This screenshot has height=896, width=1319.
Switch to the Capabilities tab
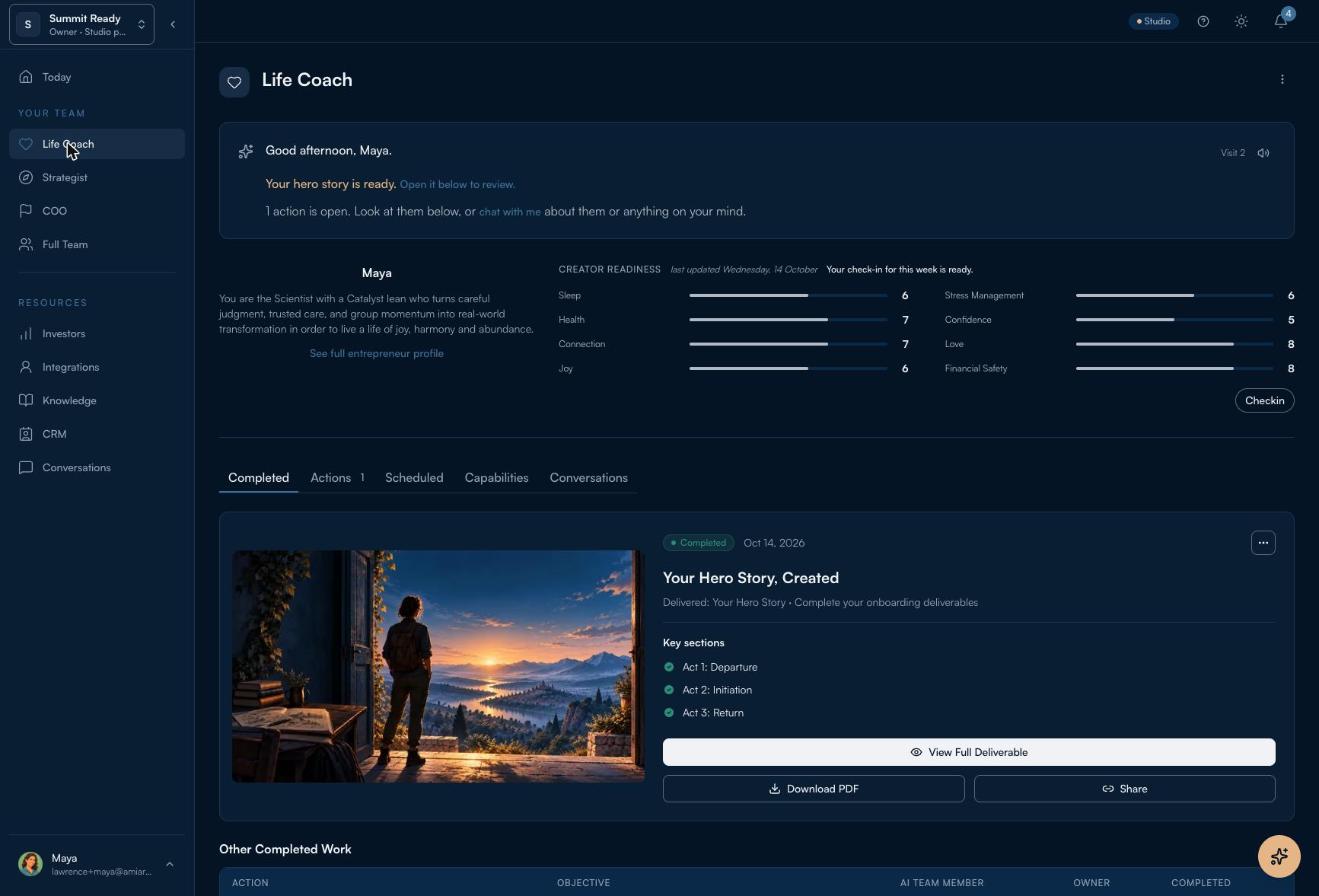point(496,478)
